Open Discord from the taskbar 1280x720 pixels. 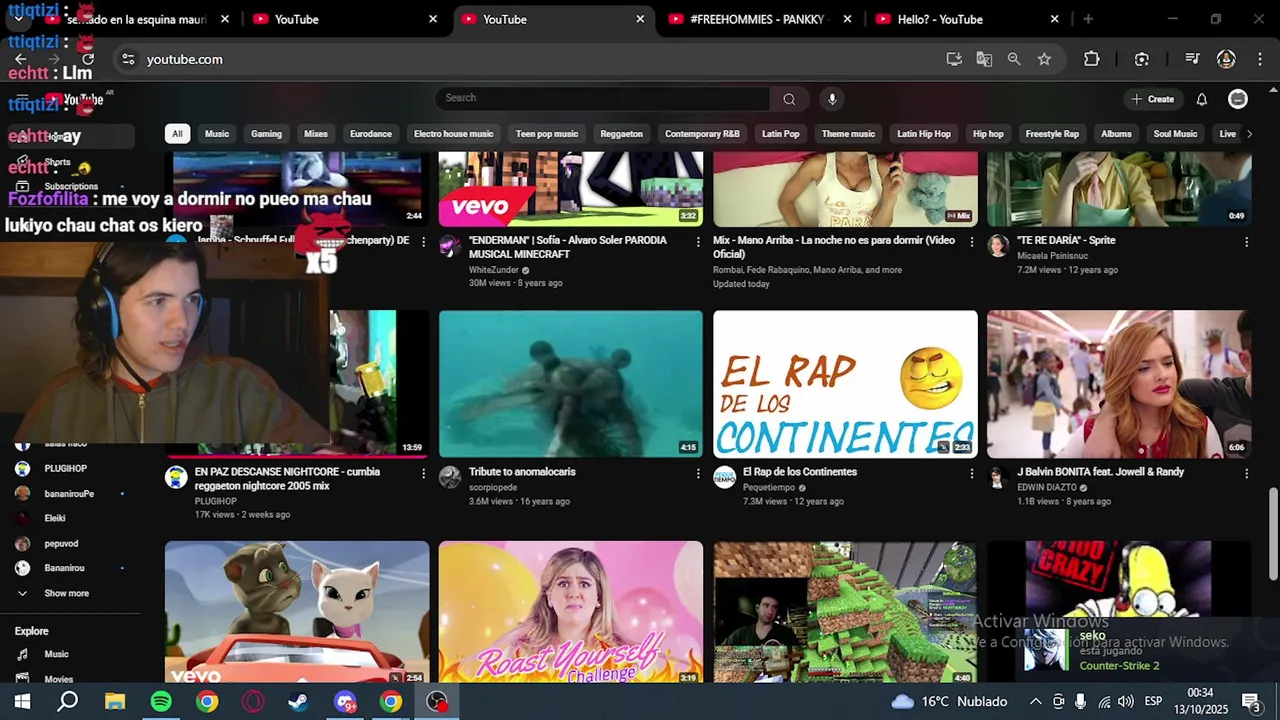coord(345,702)
